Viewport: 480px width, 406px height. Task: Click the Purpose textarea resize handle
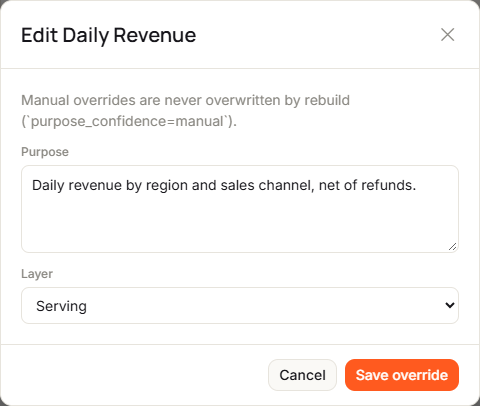point(452,247)
